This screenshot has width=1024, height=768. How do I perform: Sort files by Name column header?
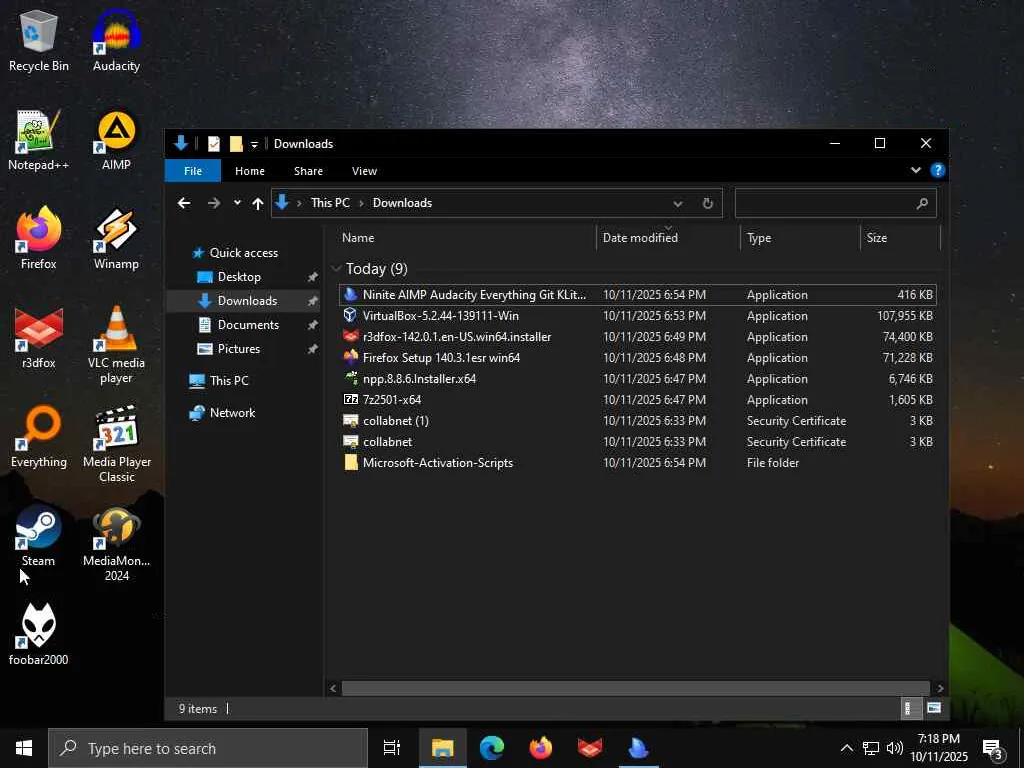pos(466,238)
